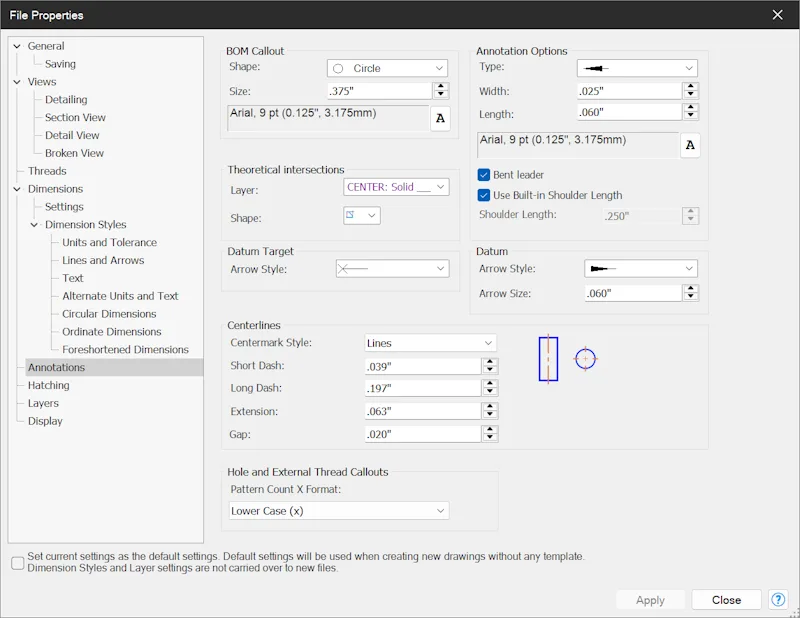
Task: Open BOM Callout font picker button
Action: [440, 118]
